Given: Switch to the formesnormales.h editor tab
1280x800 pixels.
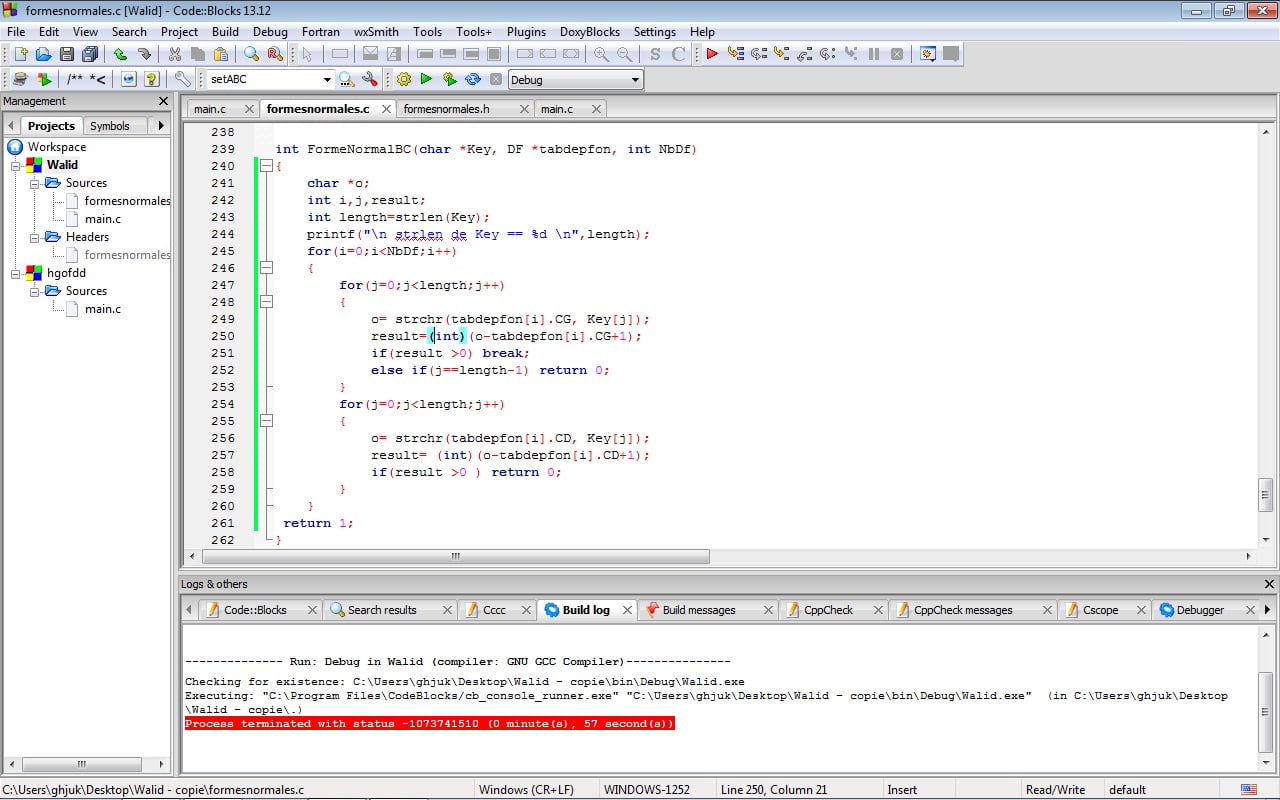Looking at the screenshot, I should coord(446,109).
